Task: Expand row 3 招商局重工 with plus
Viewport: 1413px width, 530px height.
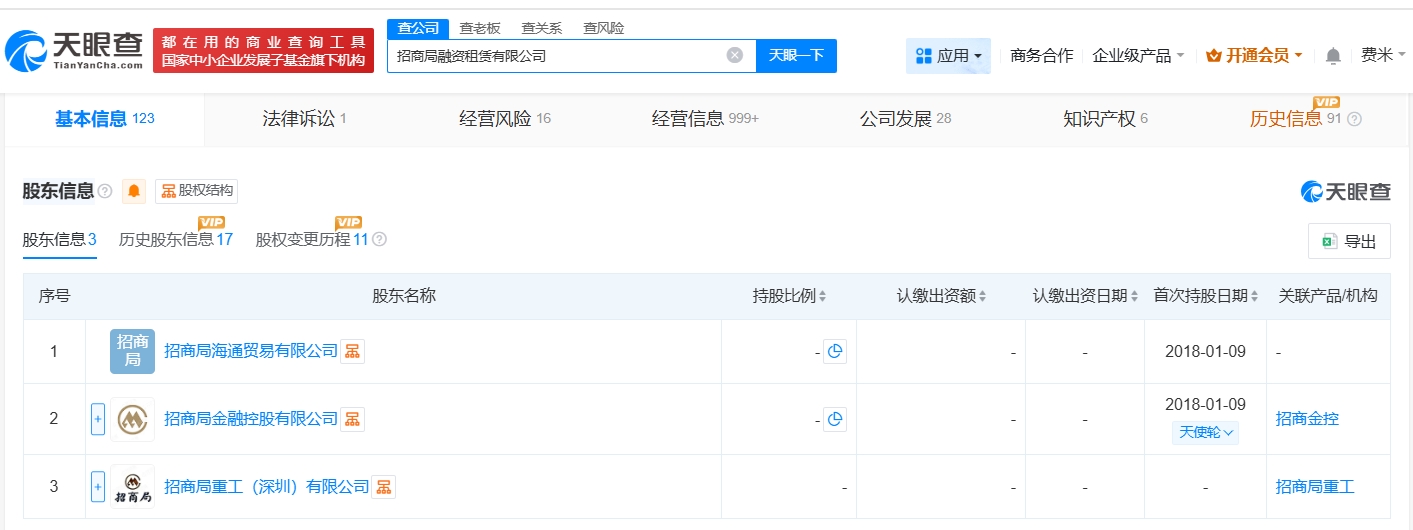Action: coord(98,487)
